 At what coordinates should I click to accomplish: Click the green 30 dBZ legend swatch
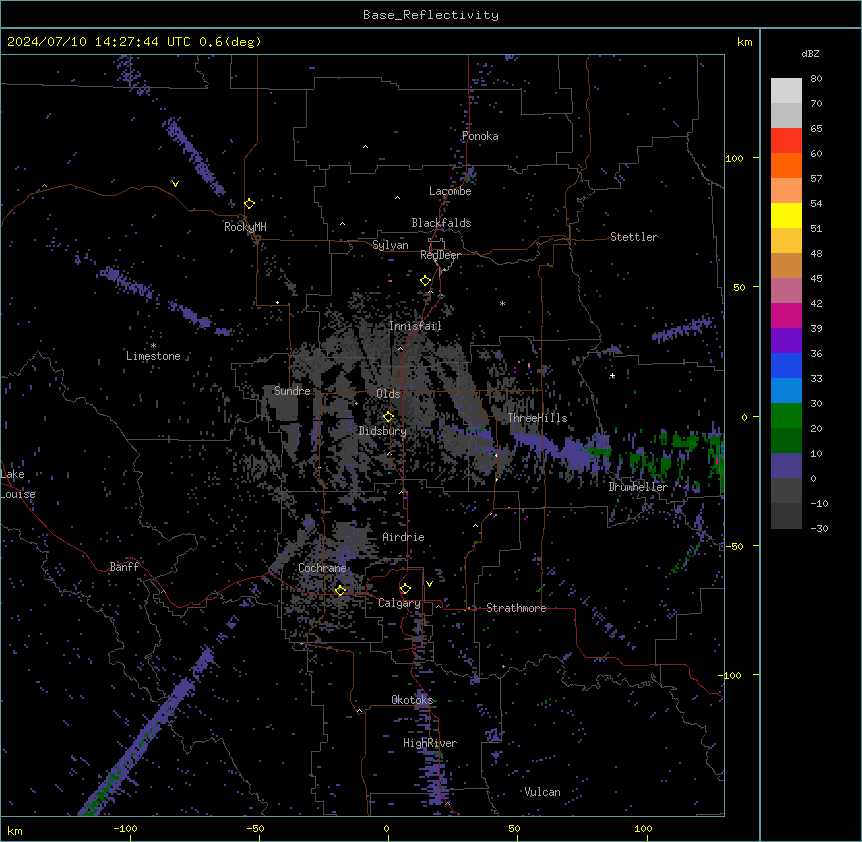click(786, 416)
